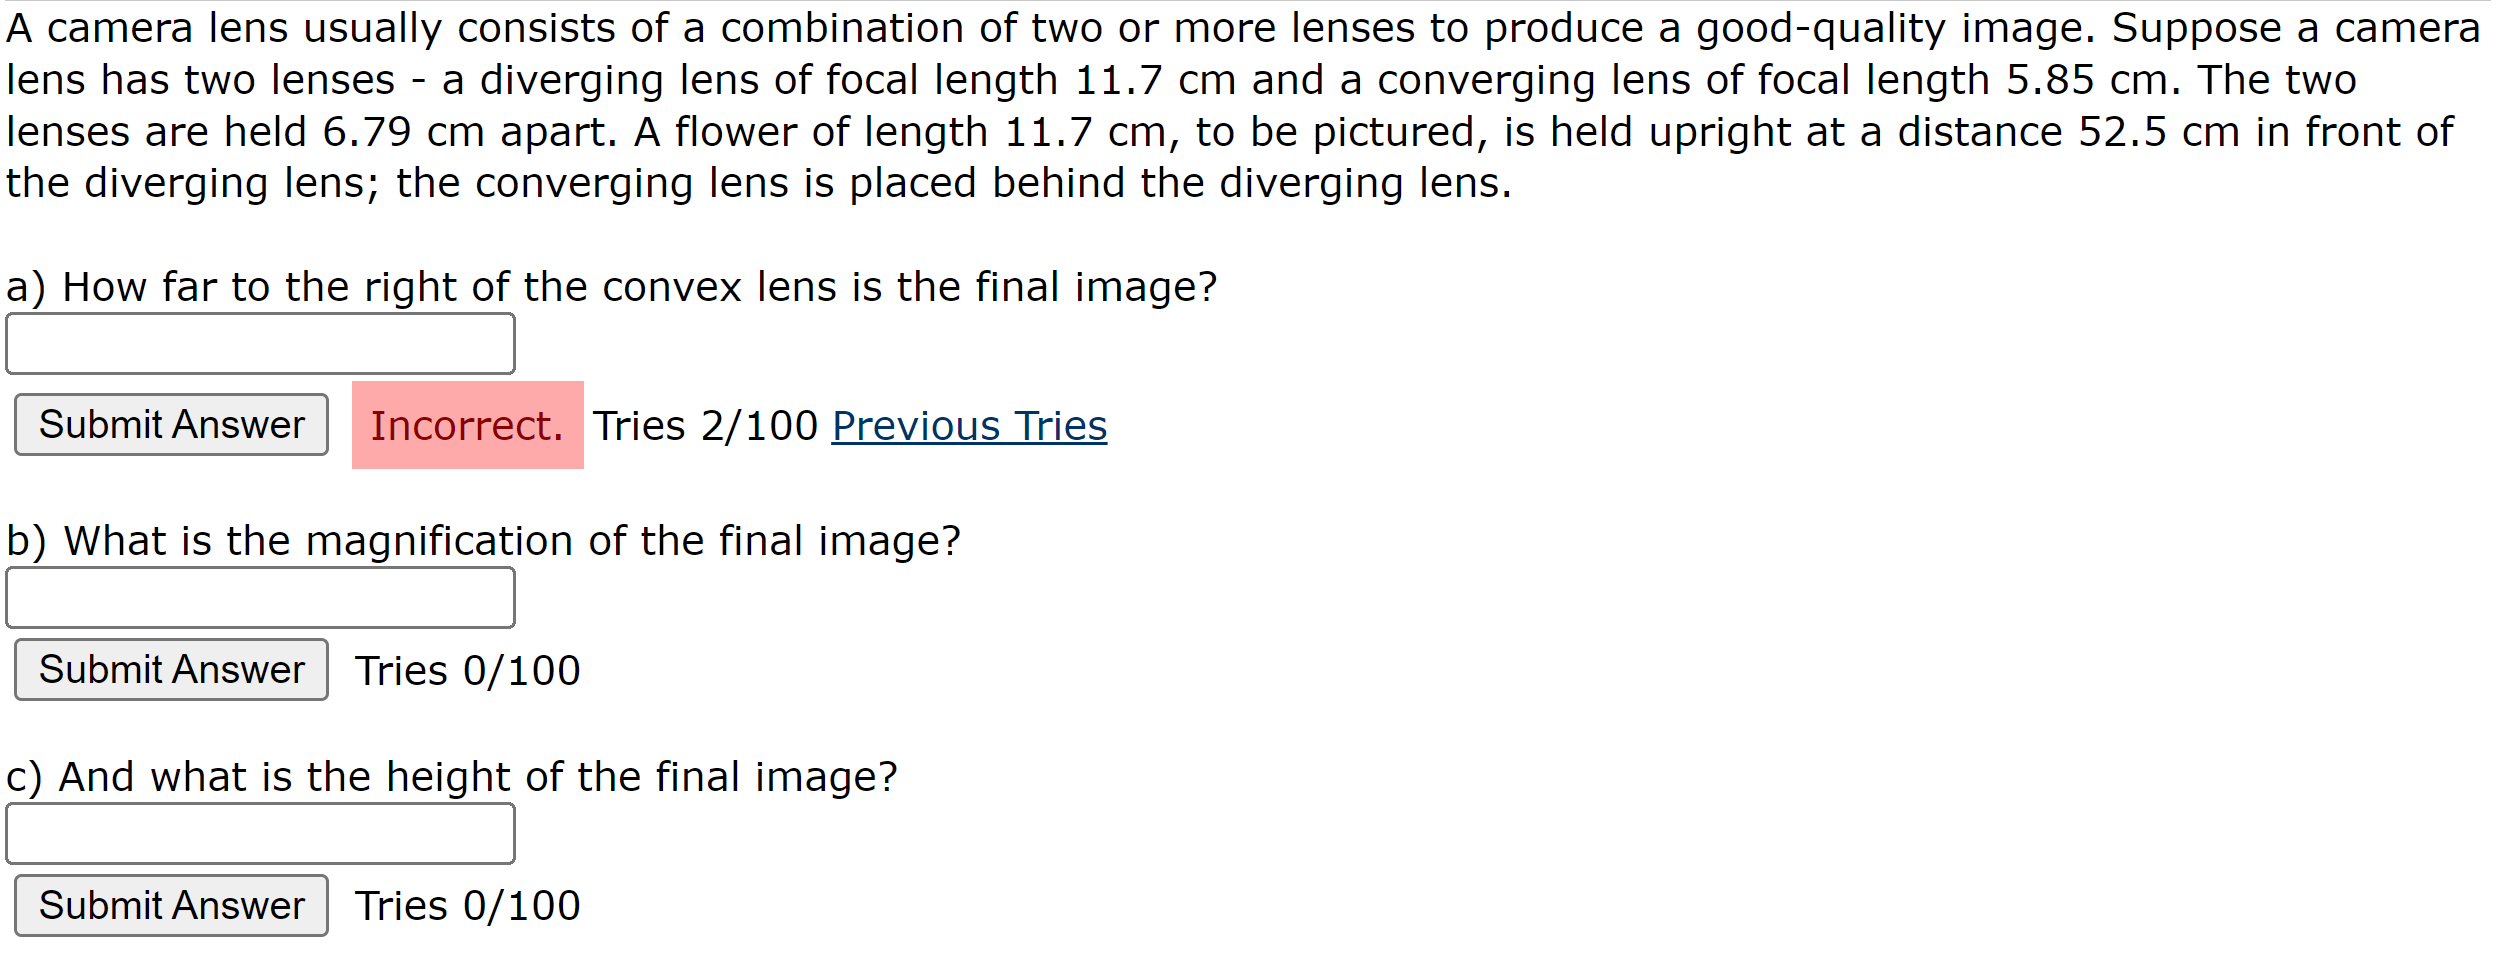Screen dimensions: 2498x954
Task: Click the answer input field for part a
Action: point(260,343)
